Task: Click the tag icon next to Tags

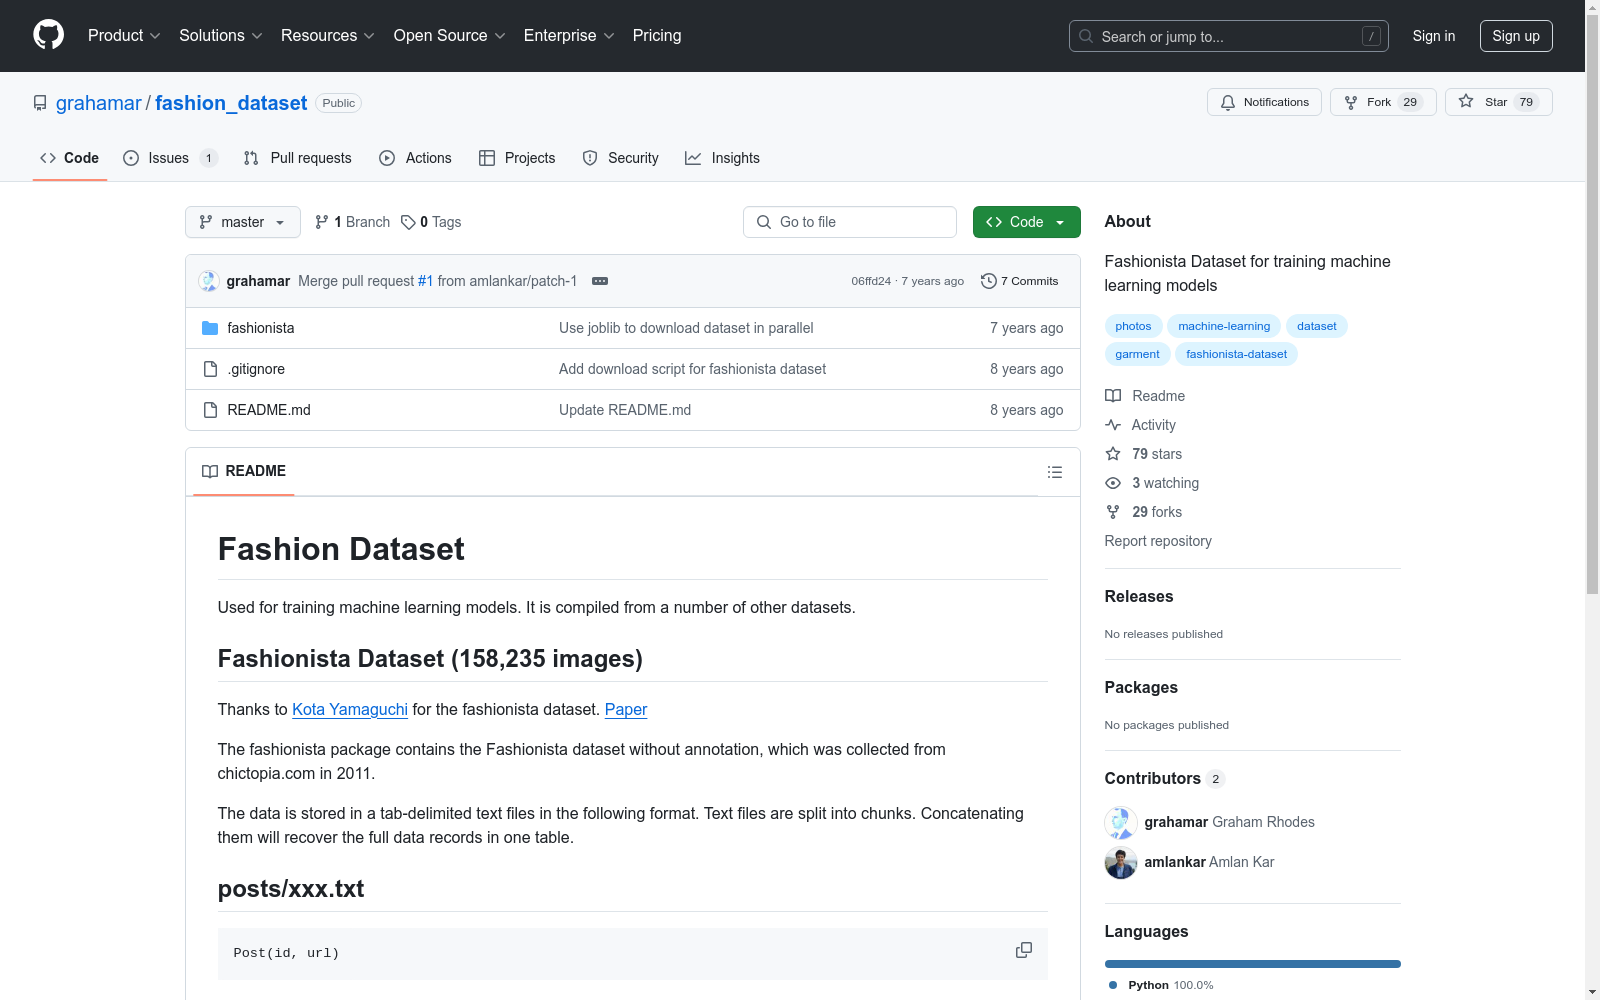Action: coord(408,222)
